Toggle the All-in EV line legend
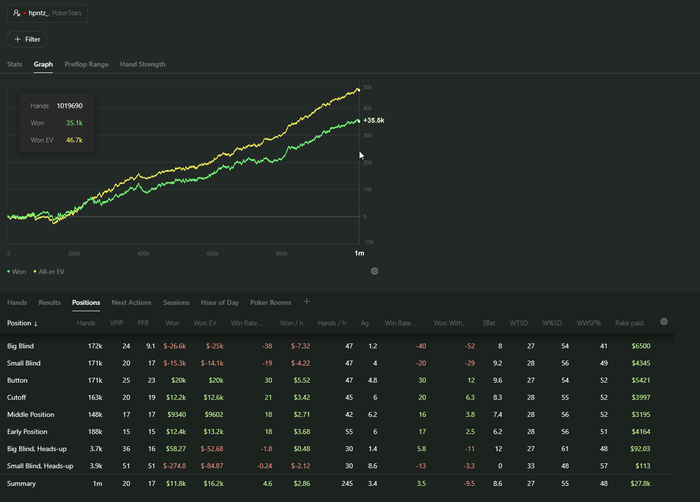This screenshot has height=502, width=700. click(48, 271)
